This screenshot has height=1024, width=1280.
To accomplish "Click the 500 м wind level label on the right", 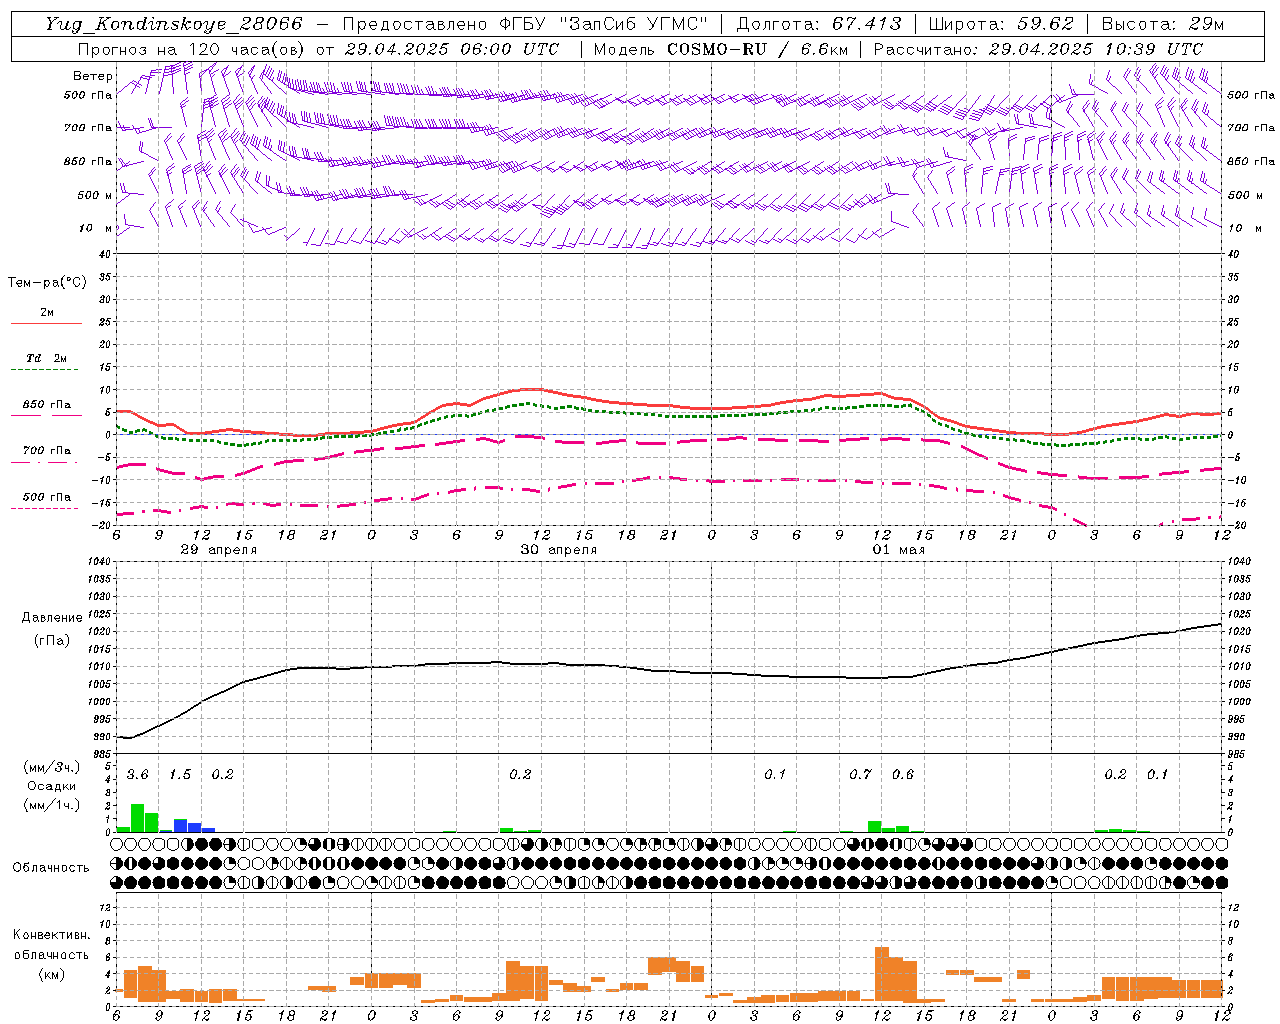I will (1245, 195).
